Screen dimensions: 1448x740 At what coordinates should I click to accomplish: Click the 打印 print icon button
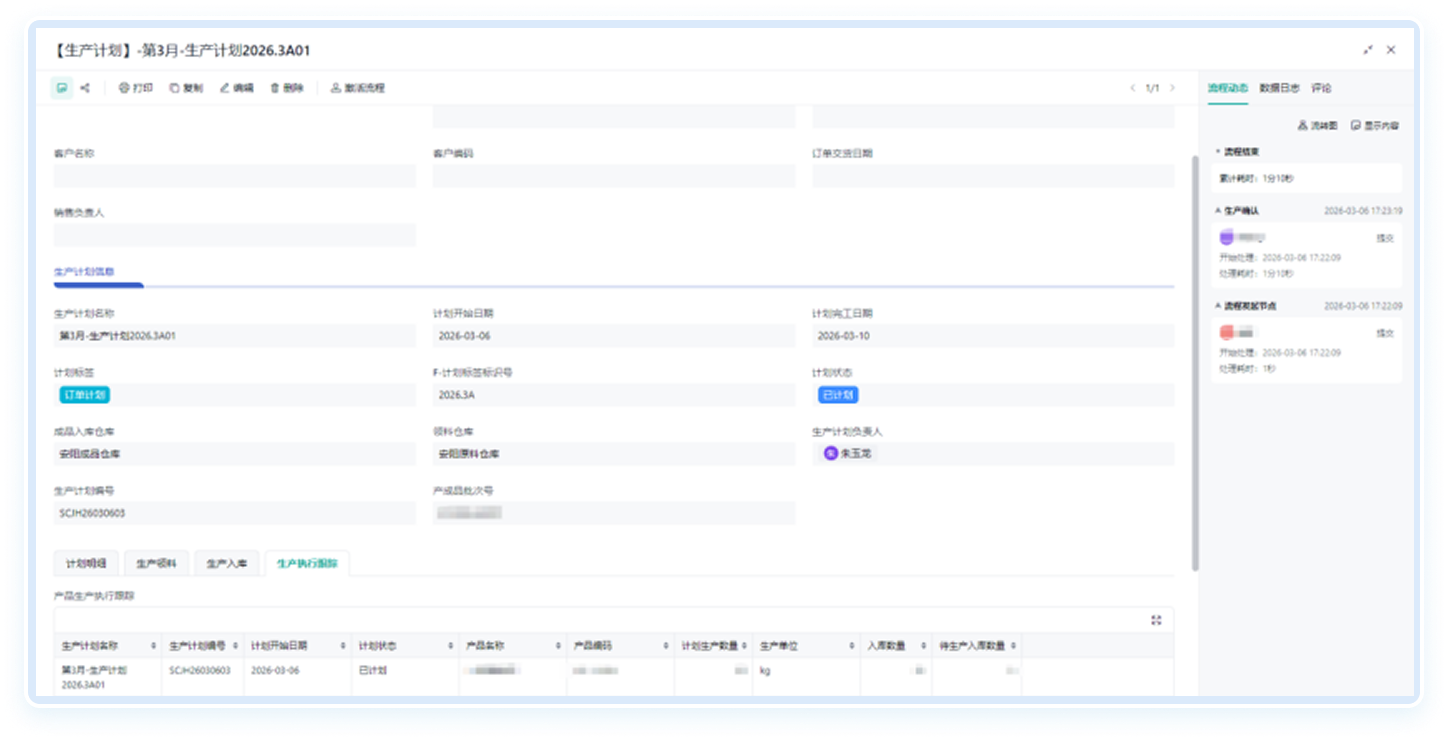[x=136, y=88]
